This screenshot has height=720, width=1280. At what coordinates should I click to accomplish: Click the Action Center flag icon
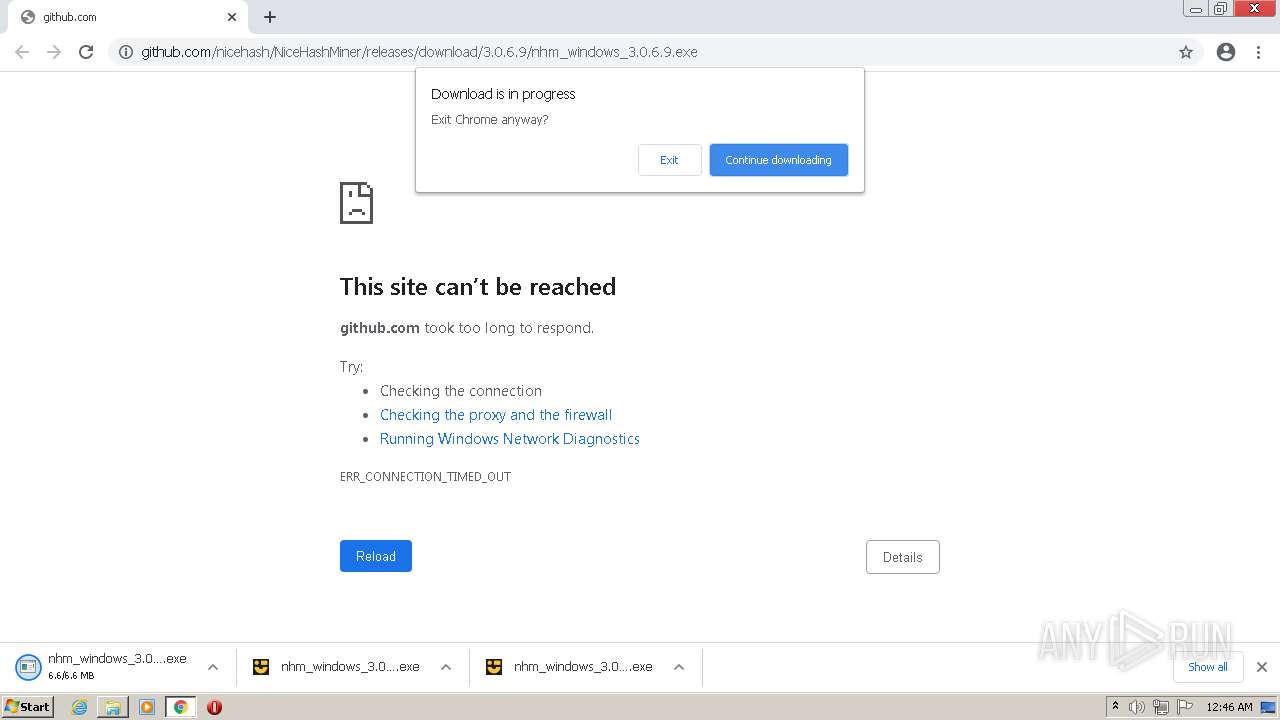tap(1185, 707)
